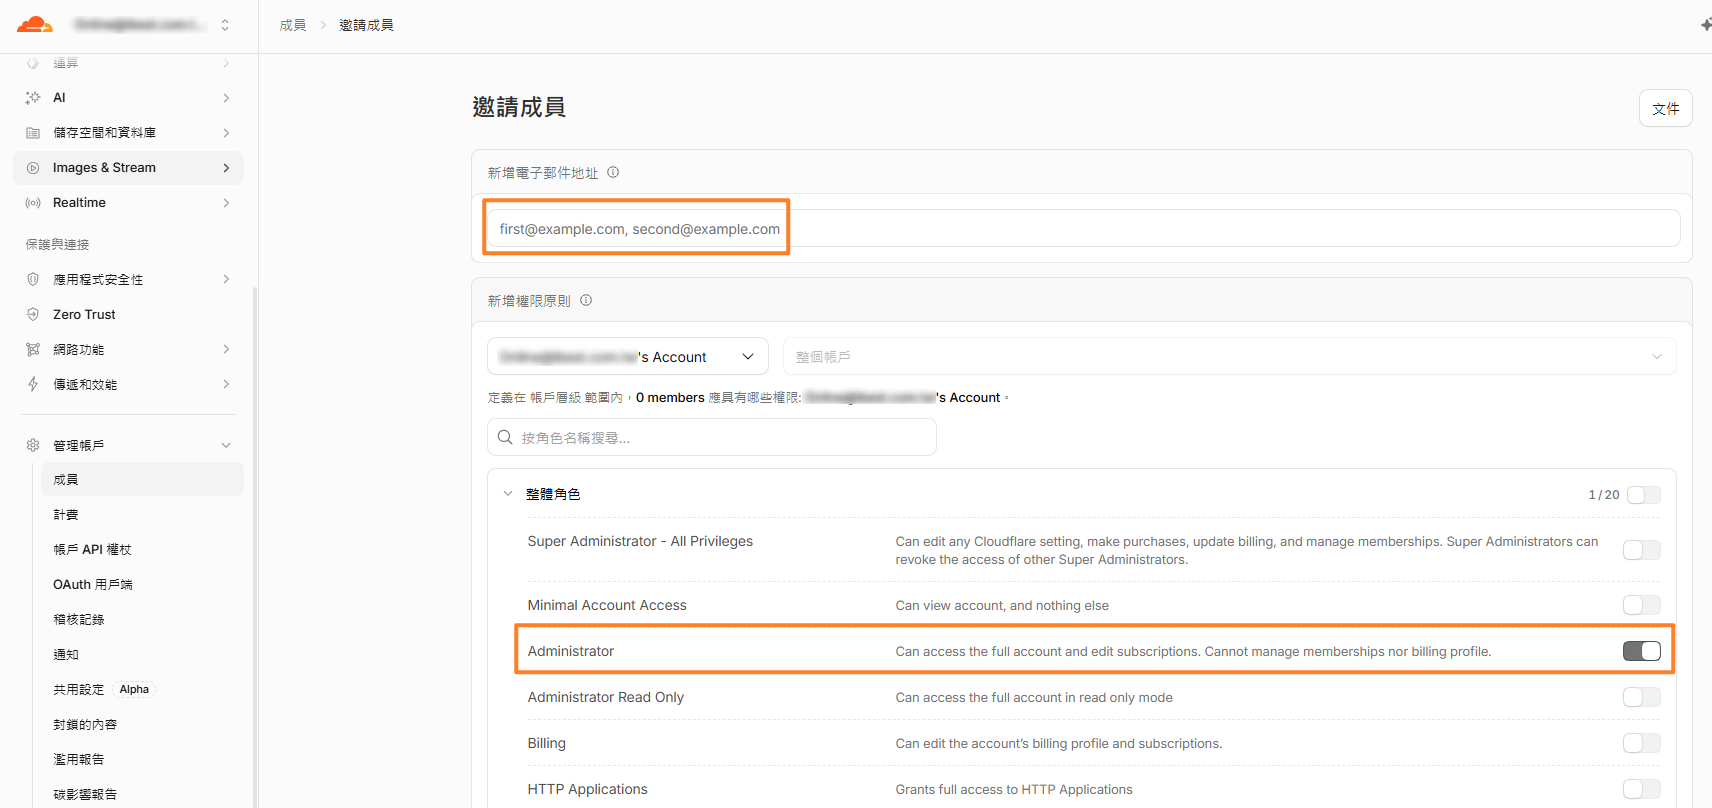
Task: Click the storage and databases icon
Action: pos(33,133)
